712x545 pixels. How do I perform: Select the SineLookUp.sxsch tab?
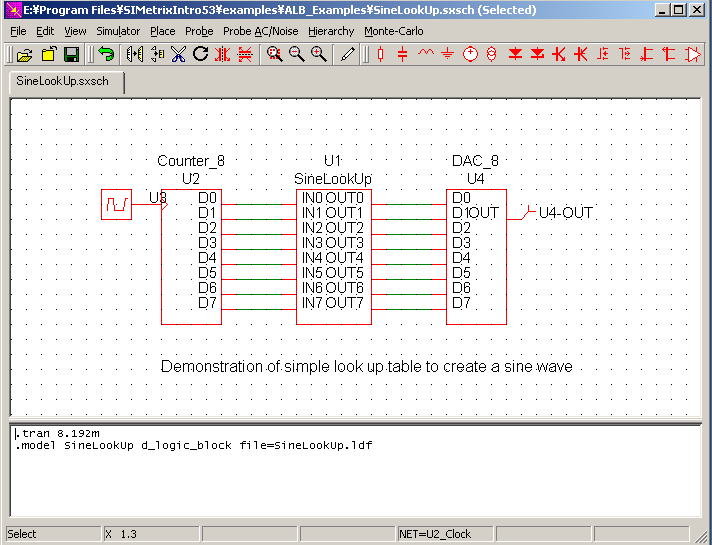66,82
